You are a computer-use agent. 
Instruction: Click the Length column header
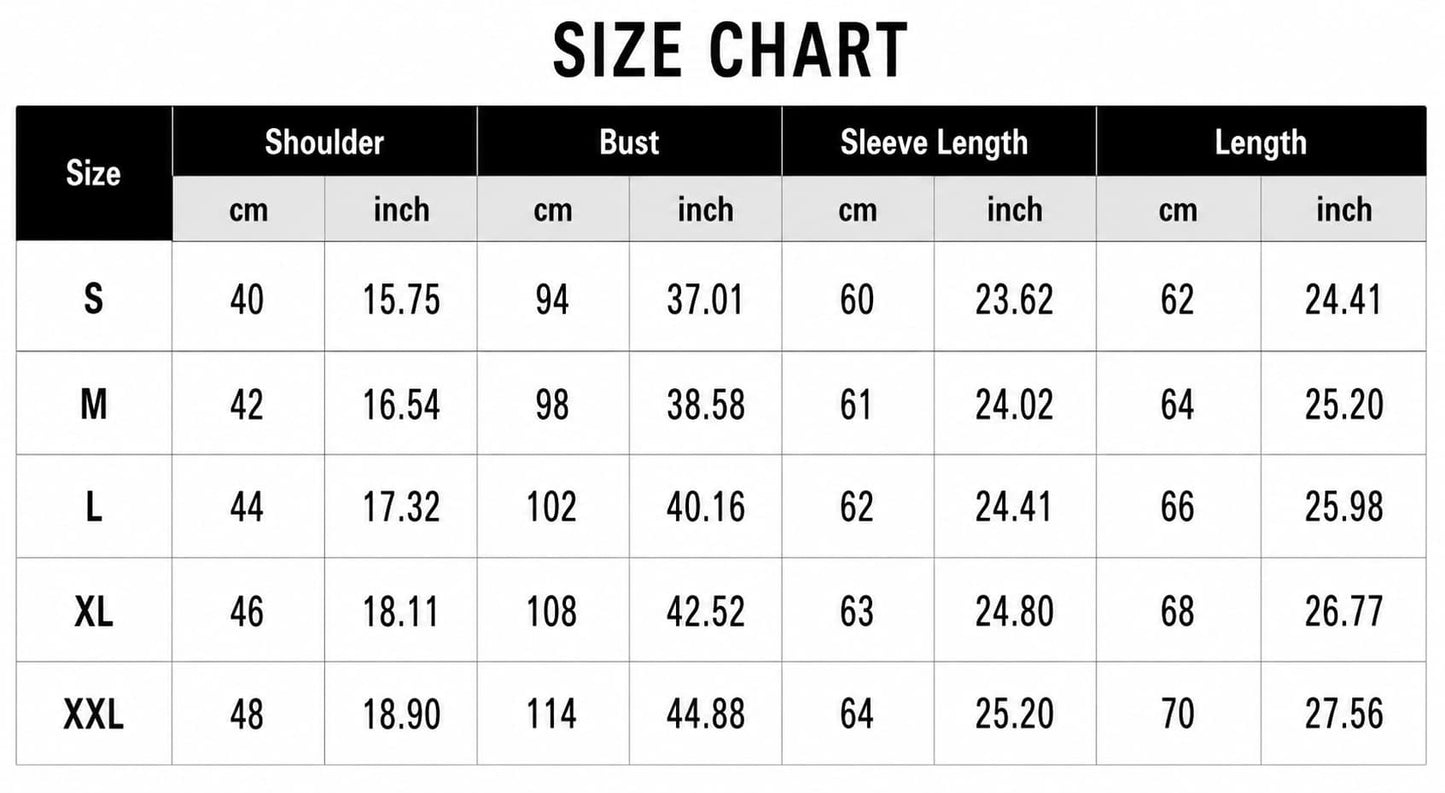[1261, 142]
